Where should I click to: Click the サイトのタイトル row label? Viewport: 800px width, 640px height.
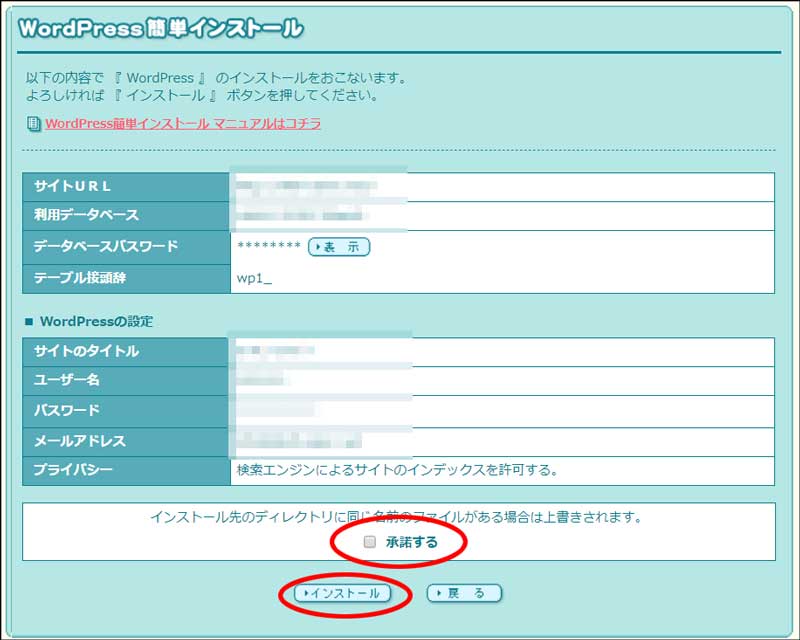point(87,352)
